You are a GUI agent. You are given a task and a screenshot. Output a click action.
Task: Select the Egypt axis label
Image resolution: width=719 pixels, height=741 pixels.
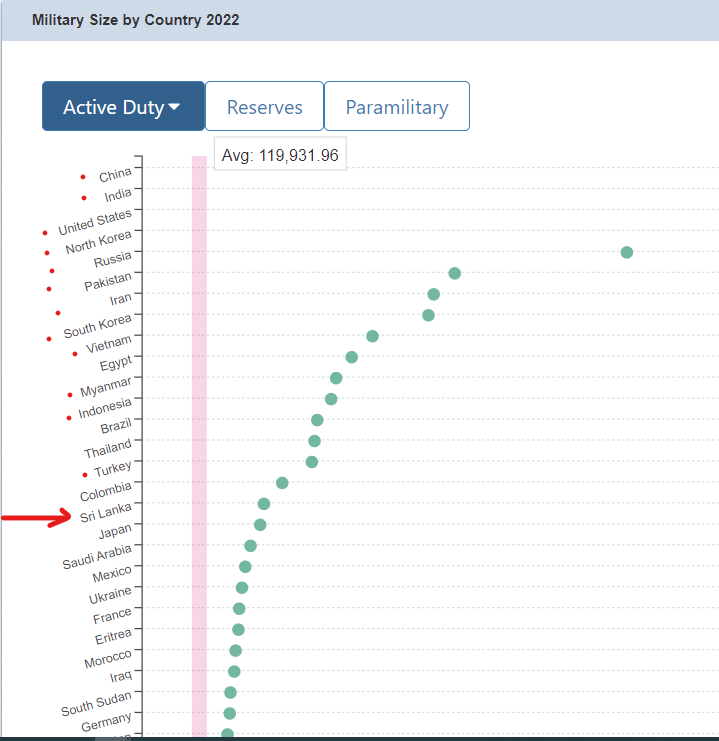[116, 363]
